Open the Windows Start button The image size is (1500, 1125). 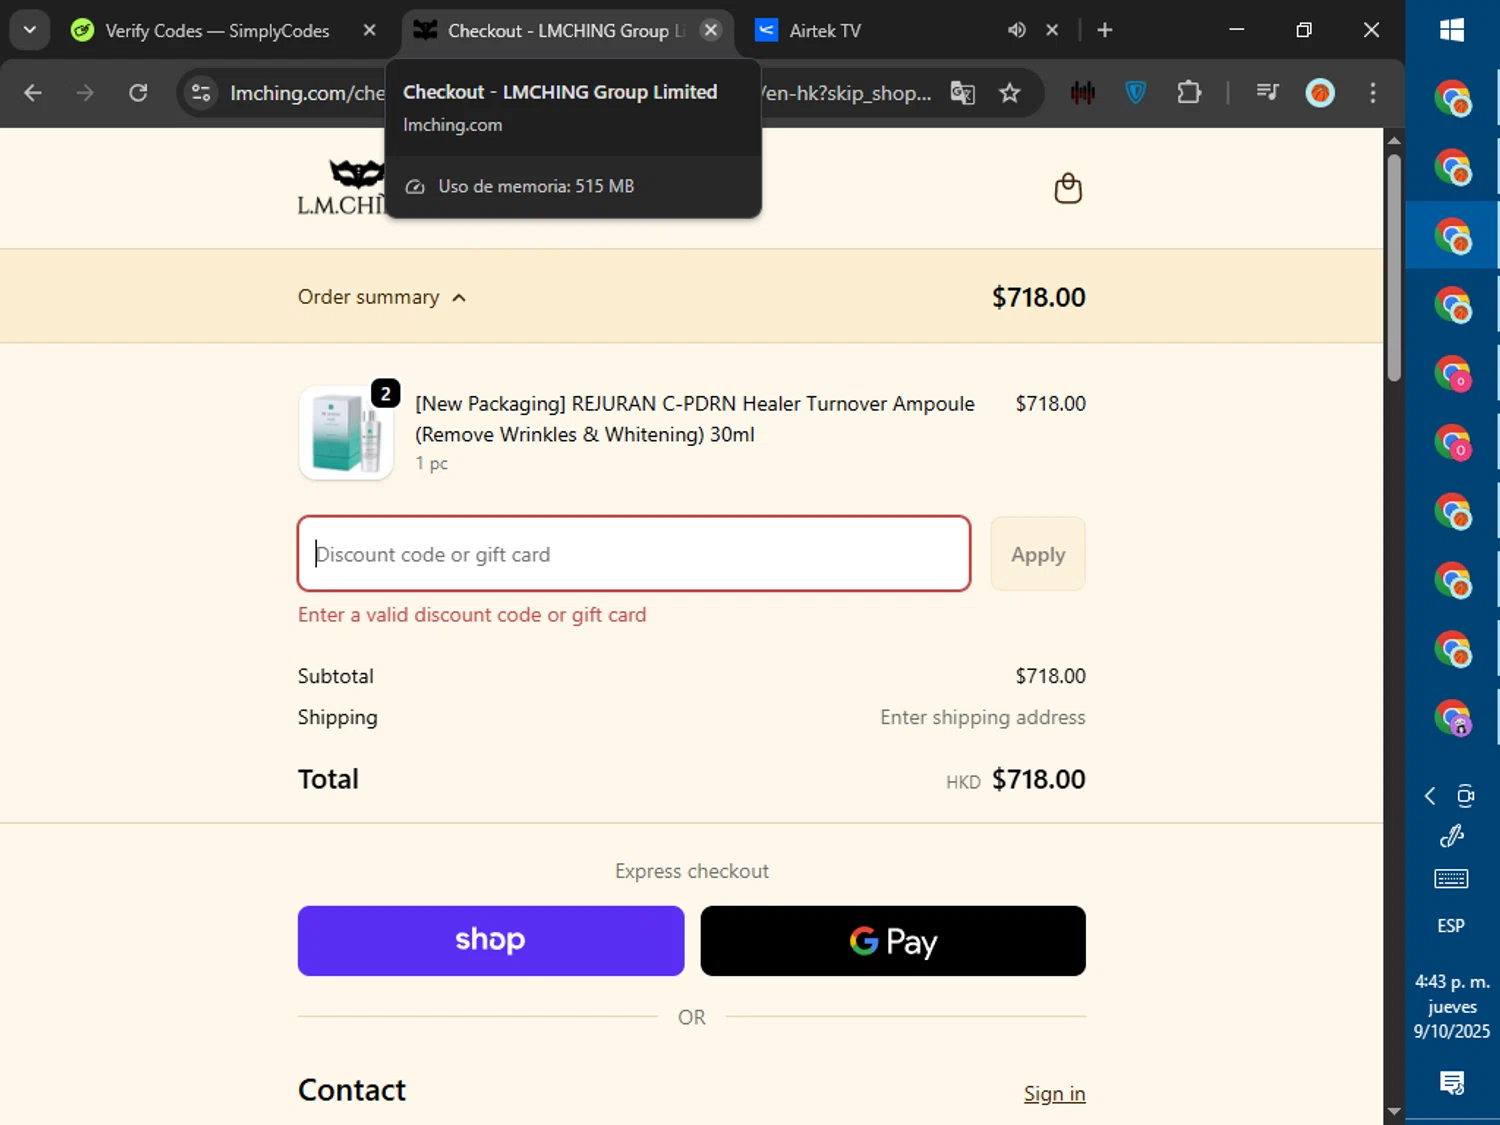coord(1452,30)
